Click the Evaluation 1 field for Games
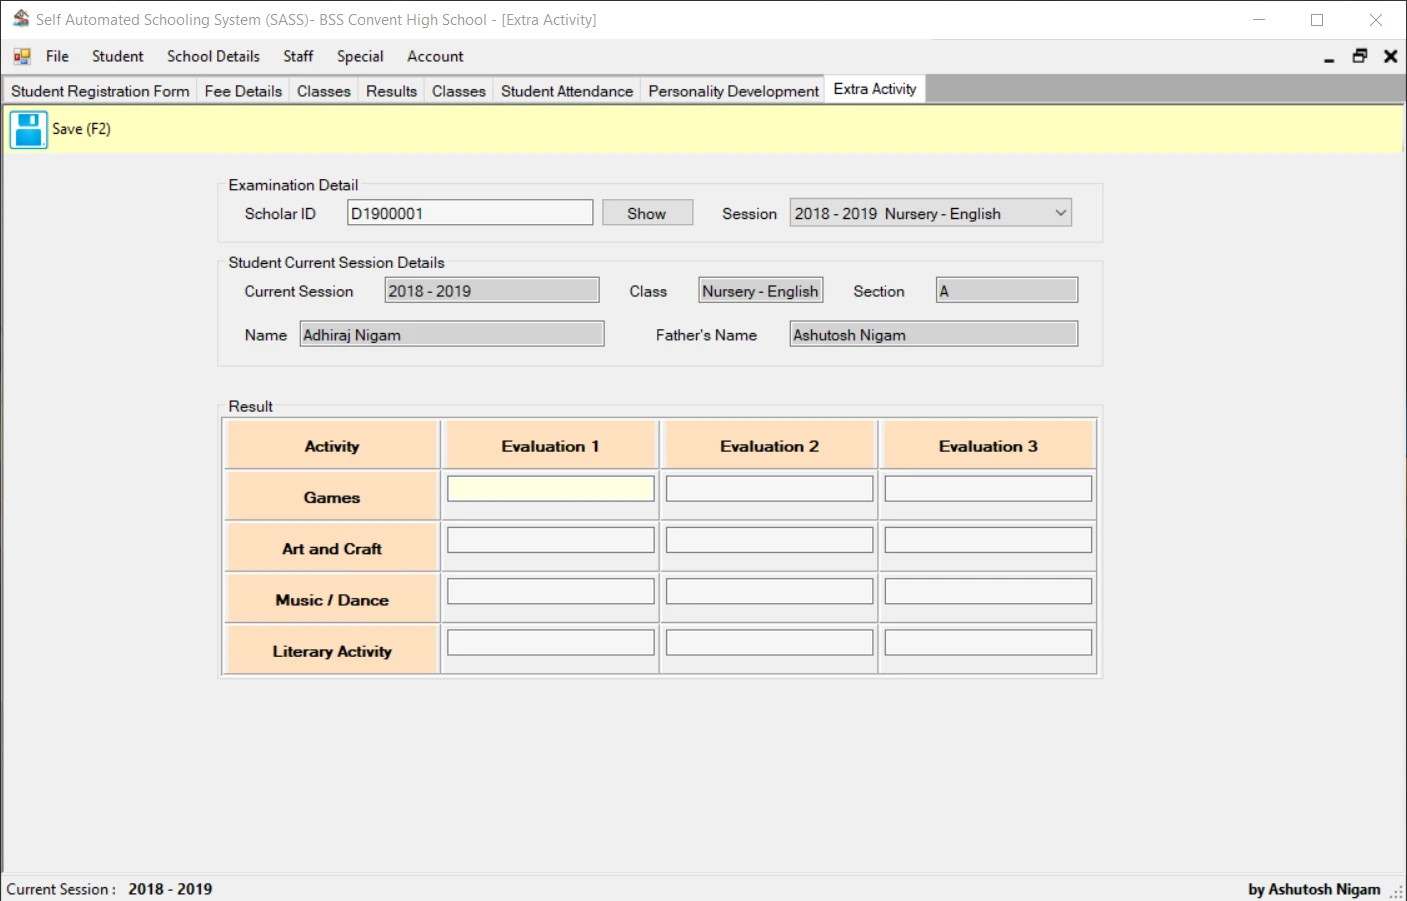This screenshot has height=901, width=1407. coord(550,488)
